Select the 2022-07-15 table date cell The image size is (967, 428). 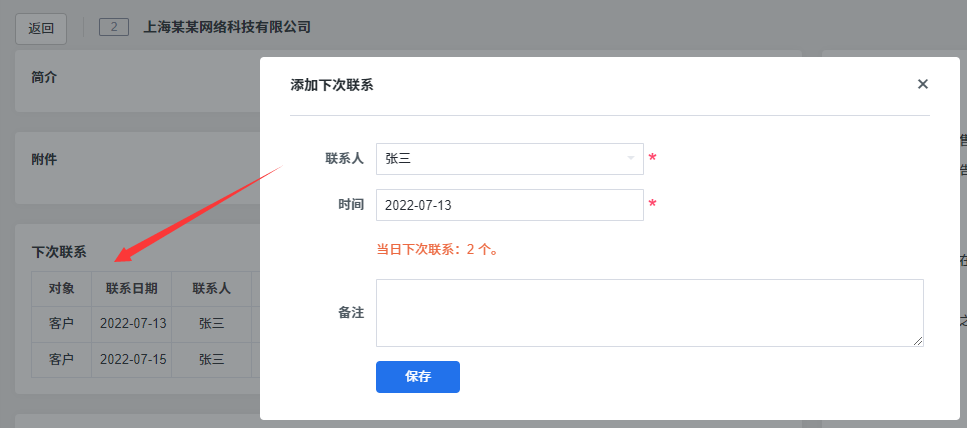point(132,359)
